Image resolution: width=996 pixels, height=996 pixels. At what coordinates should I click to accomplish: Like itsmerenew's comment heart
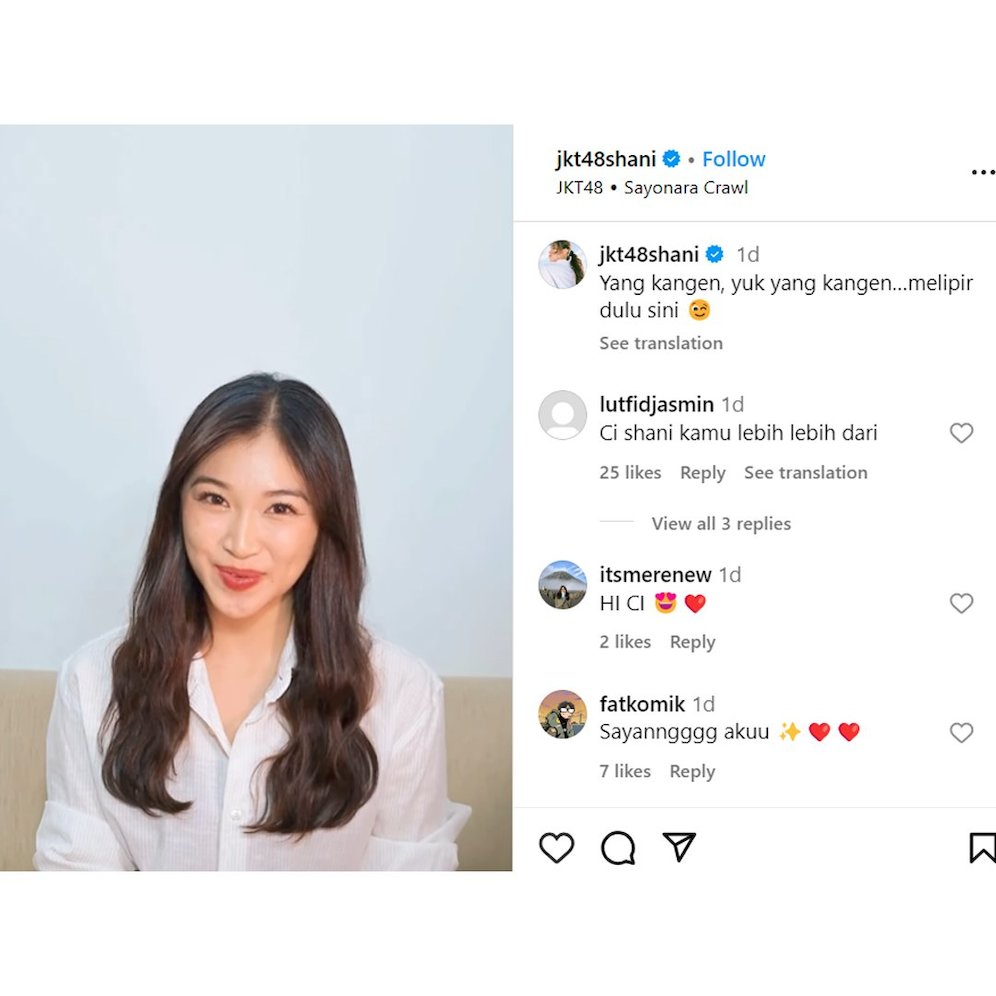[x=961, y=603]
